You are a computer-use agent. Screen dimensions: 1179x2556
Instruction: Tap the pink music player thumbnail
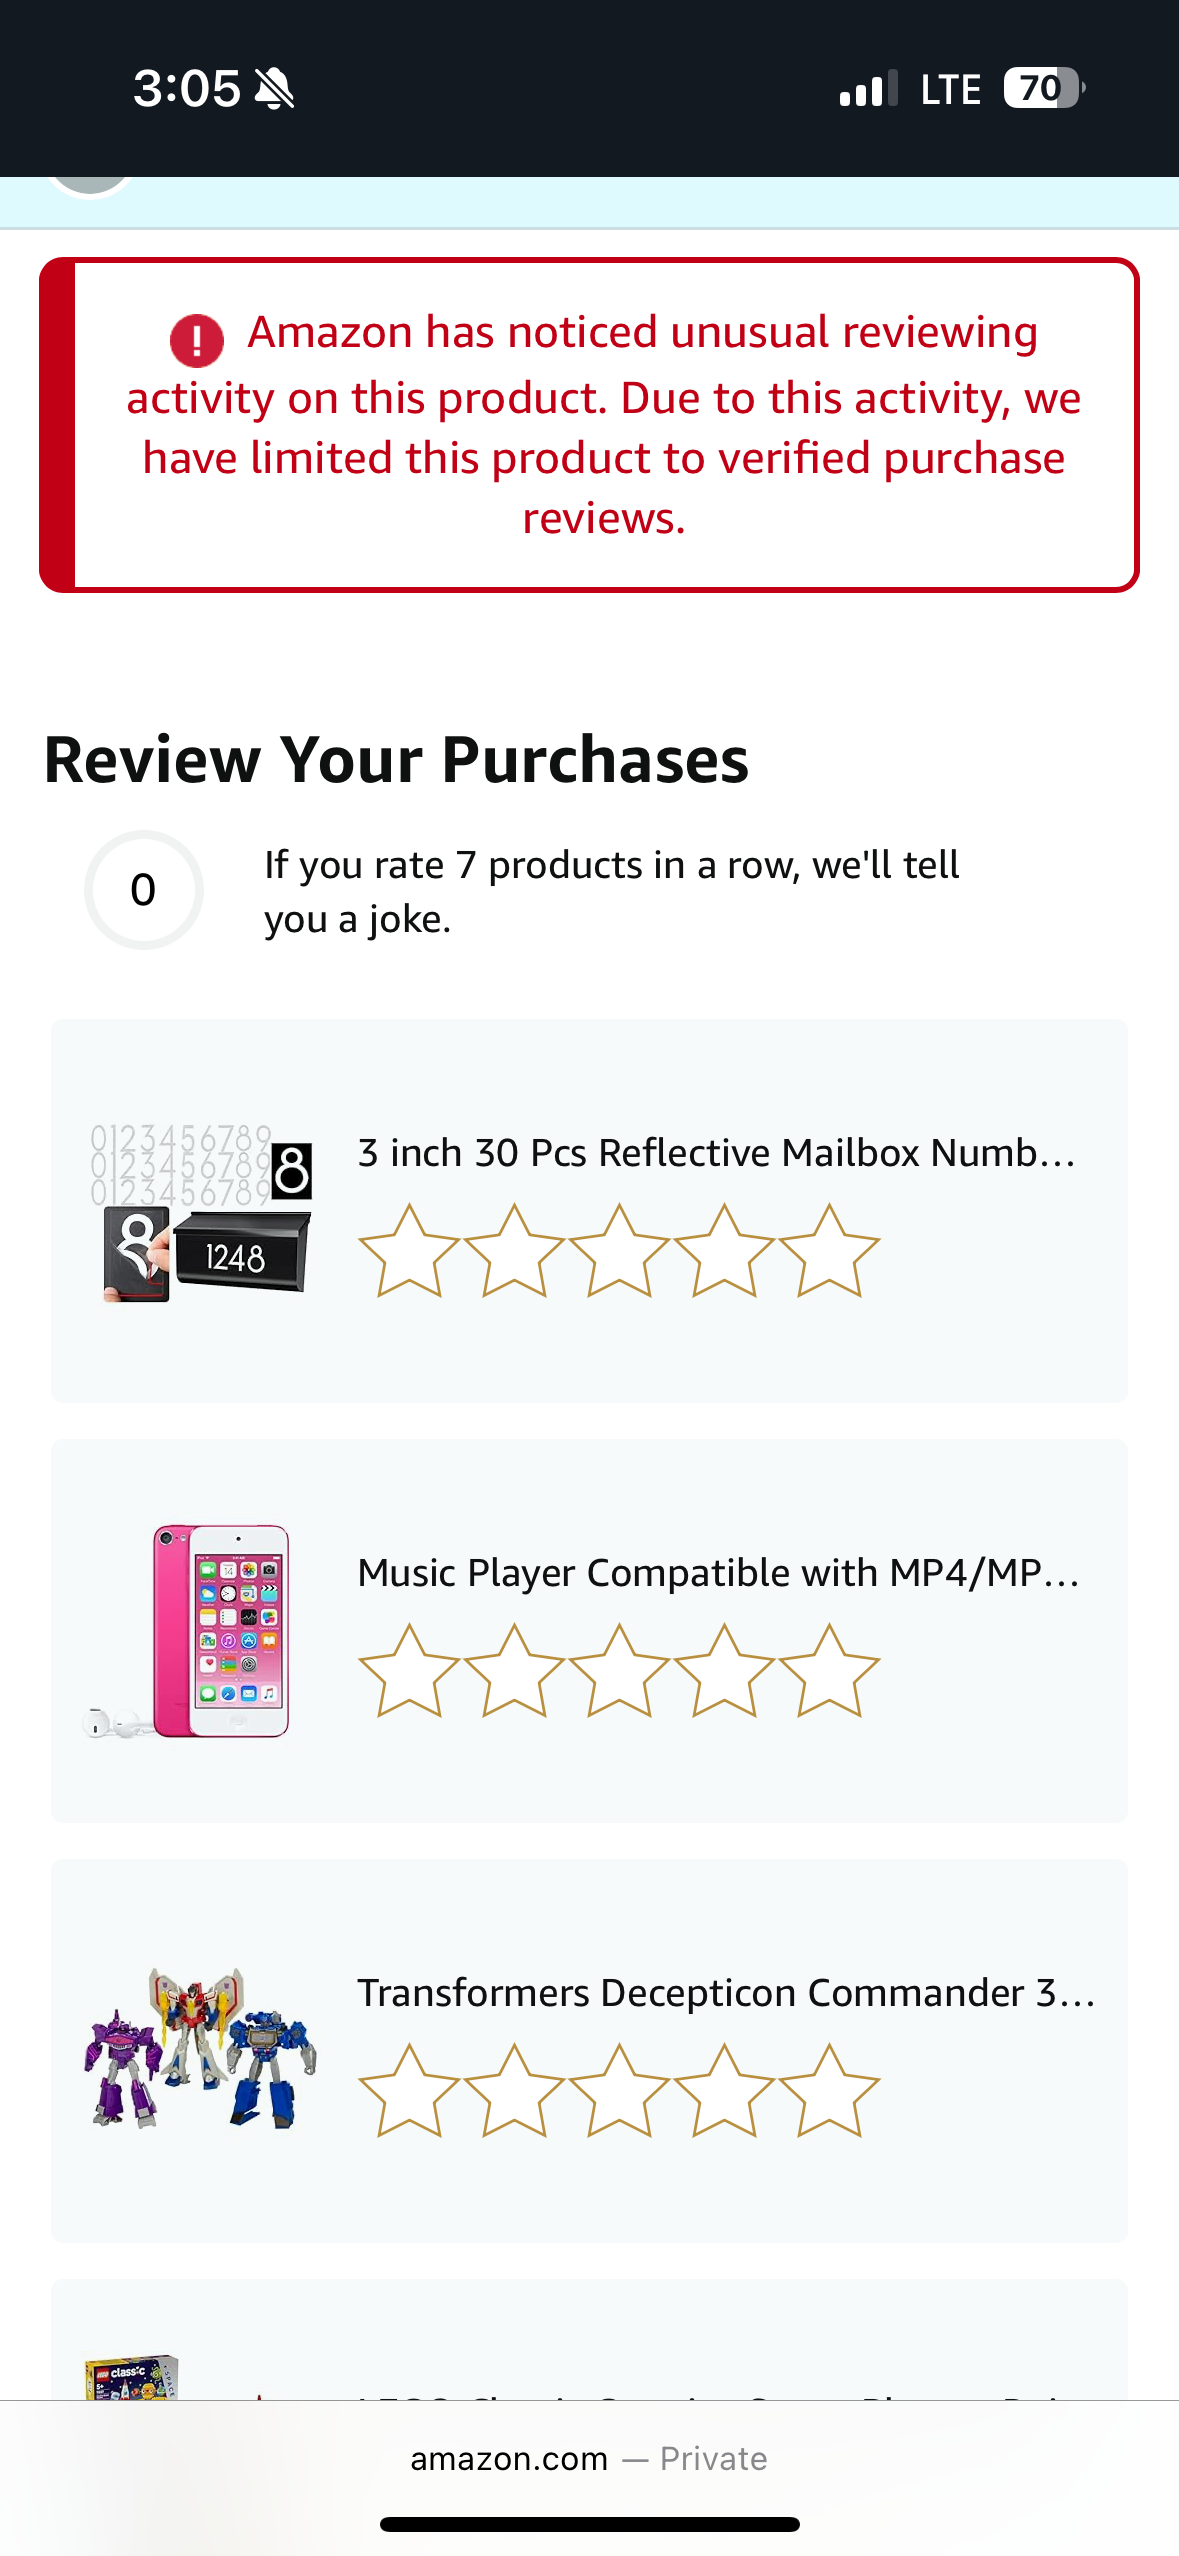[201, 1631]
